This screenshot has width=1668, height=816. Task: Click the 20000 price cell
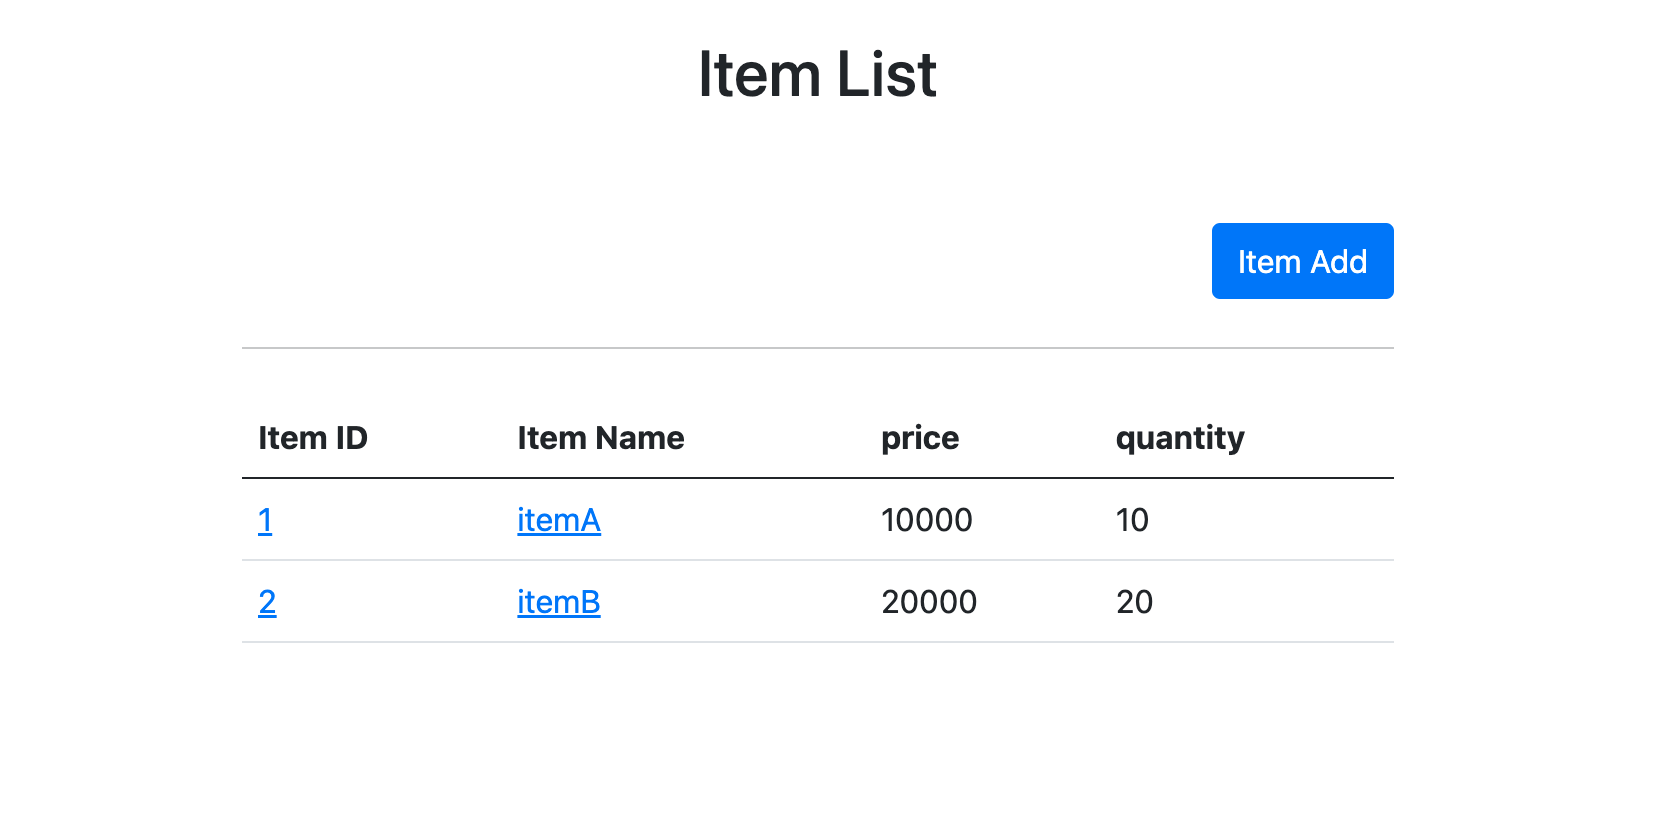click(928, 602)
